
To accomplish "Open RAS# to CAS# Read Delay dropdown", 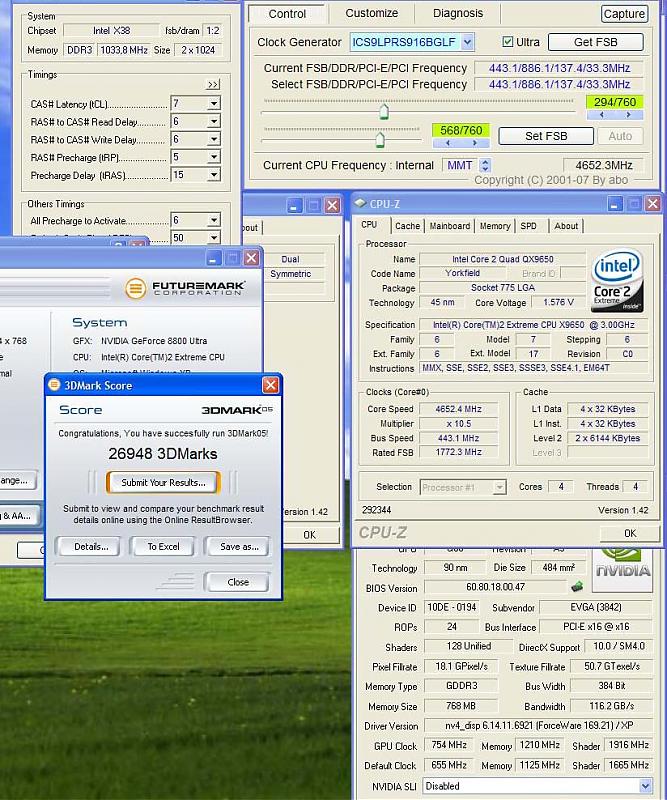I will point(214,121).
